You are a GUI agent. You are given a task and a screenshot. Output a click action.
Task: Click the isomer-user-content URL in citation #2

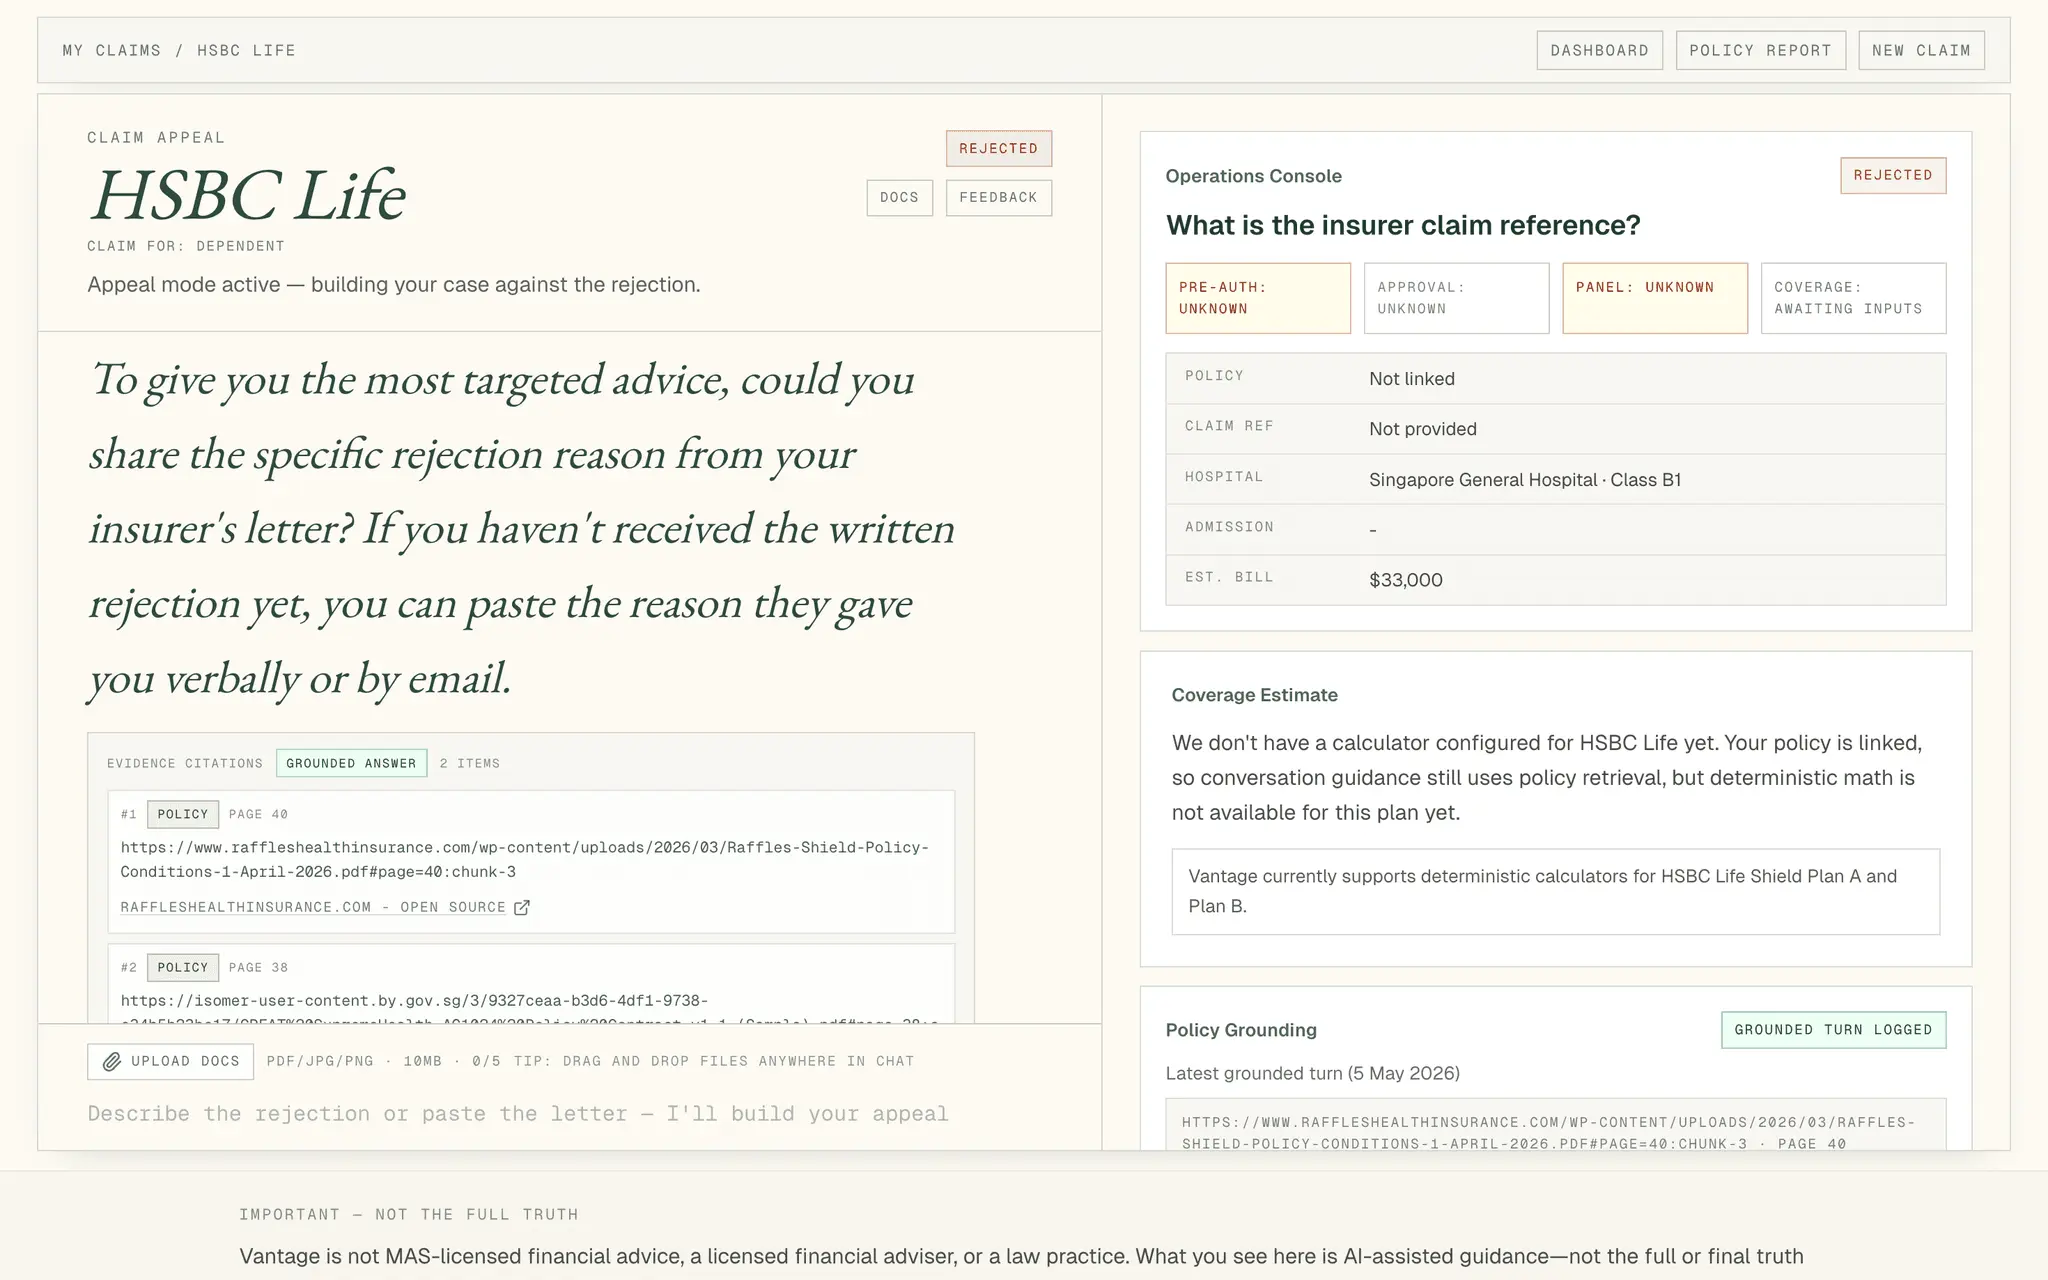click(530, 1010)
